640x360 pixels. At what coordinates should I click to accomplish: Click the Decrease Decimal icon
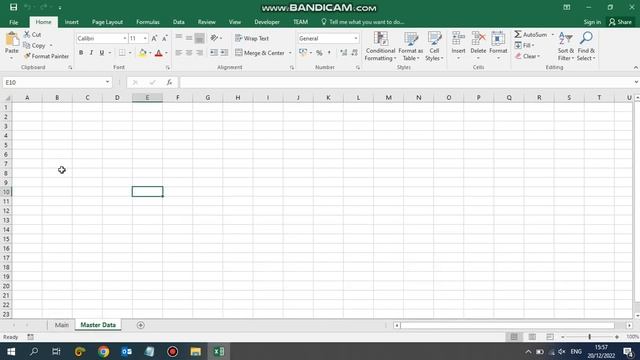pos(354,53)
